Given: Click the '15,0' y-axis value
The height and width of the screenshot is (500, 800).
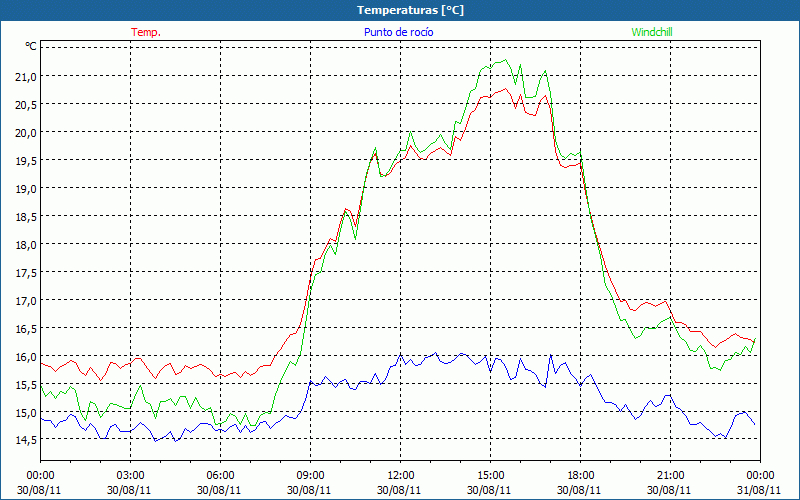Looking at the screenshot, I should tap(26, 413).
